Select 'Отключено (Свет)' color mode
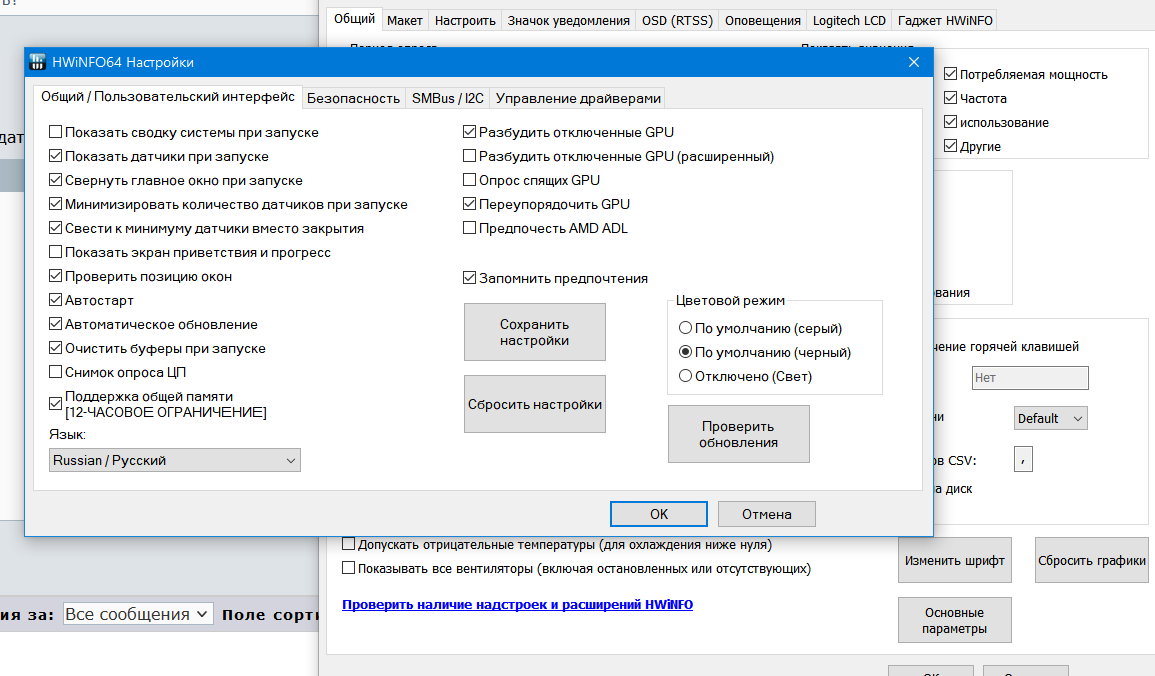The image size is (1155, 676). (x=686, y=376)
